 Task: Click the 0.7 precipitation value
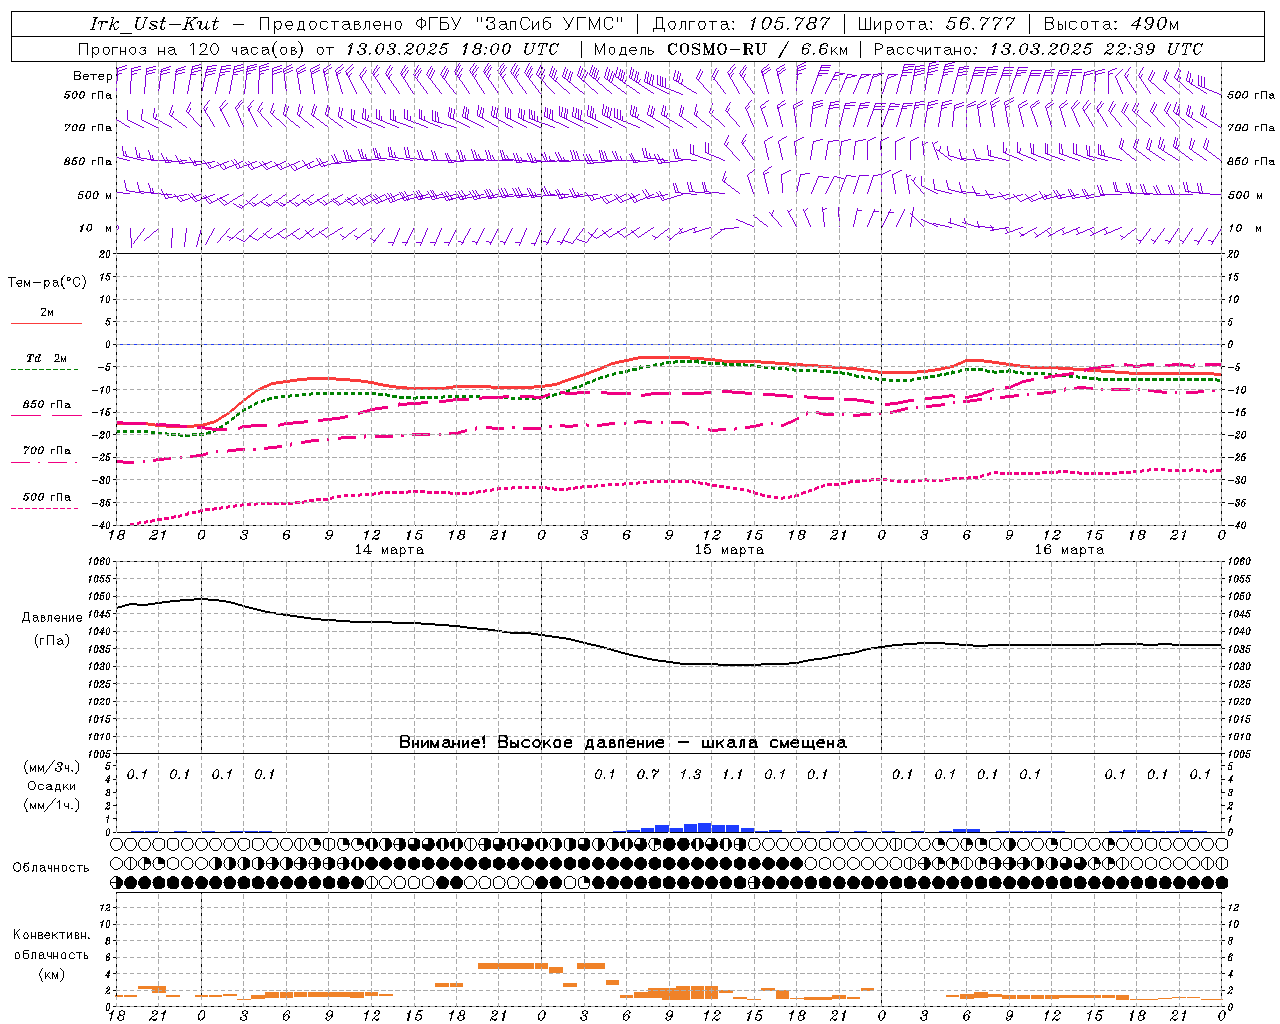pyautogui.click(x=648, y=774)
